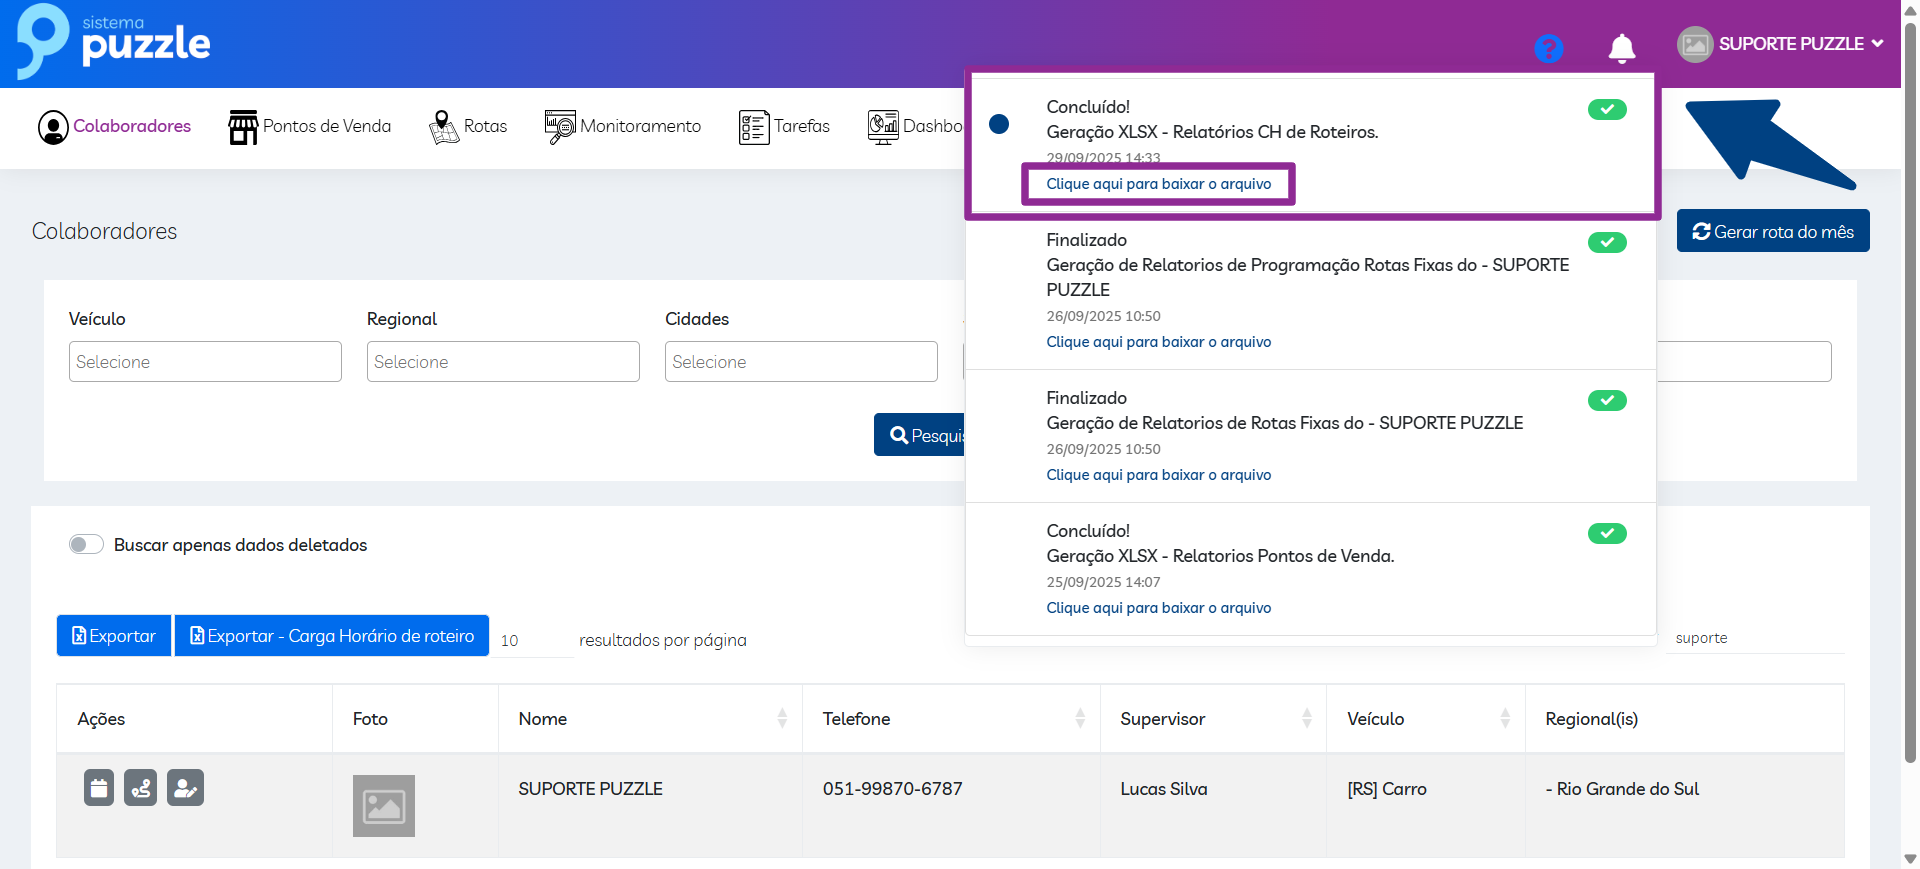Sort the table by Nome column
The width and height of the screenshot is (1920, 869).
[781, 718]
